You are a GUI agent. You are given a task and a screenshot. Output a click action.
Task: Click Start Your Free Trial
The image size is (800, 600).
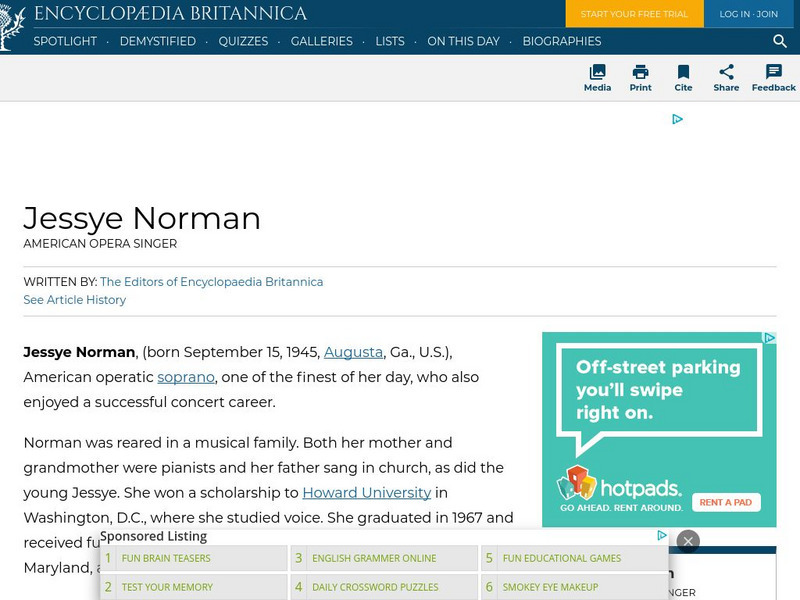click(x=634, y=15)
